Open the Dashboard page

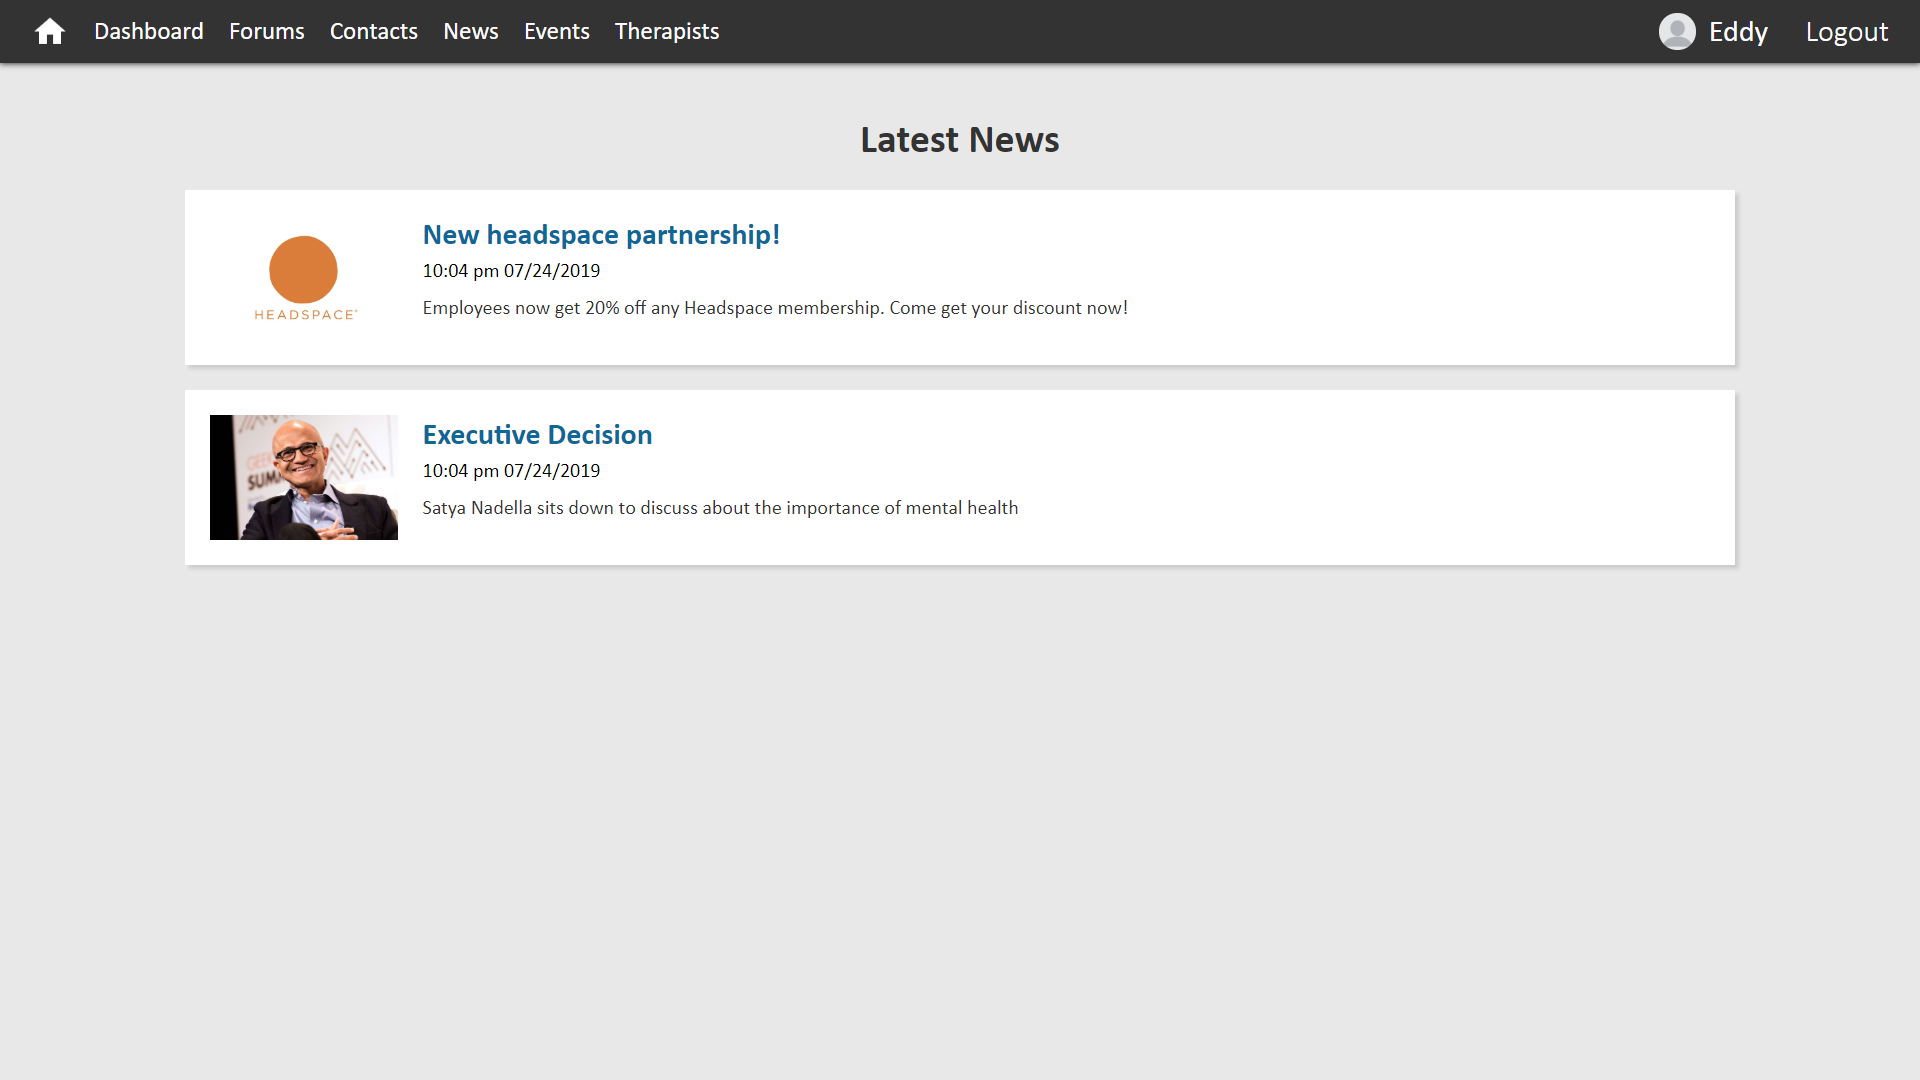pos(148,32)
